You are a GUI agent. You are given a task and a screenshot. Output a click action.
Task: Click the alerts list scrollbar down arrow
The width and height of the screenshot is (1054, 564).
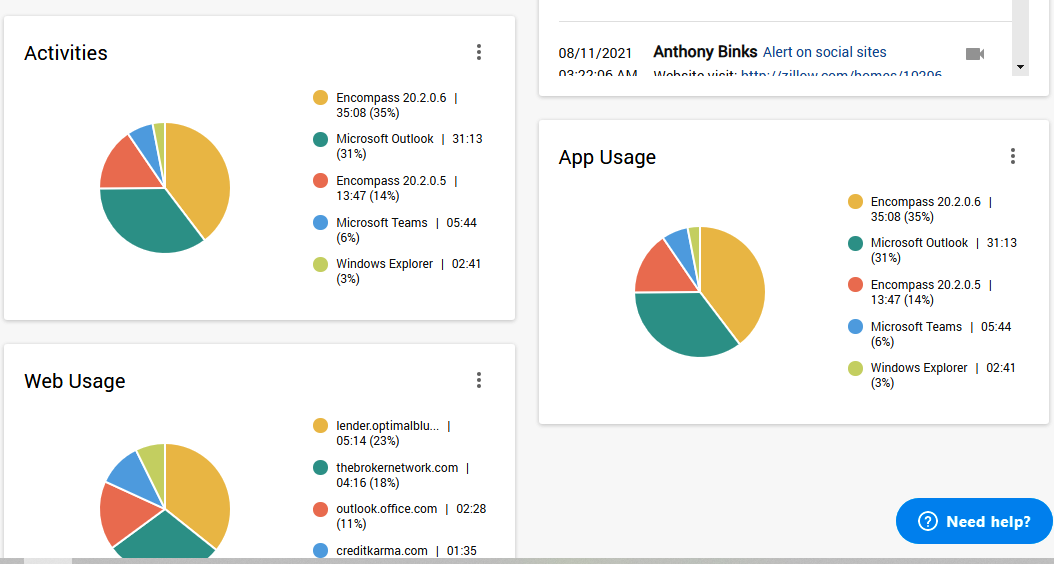1020,67
